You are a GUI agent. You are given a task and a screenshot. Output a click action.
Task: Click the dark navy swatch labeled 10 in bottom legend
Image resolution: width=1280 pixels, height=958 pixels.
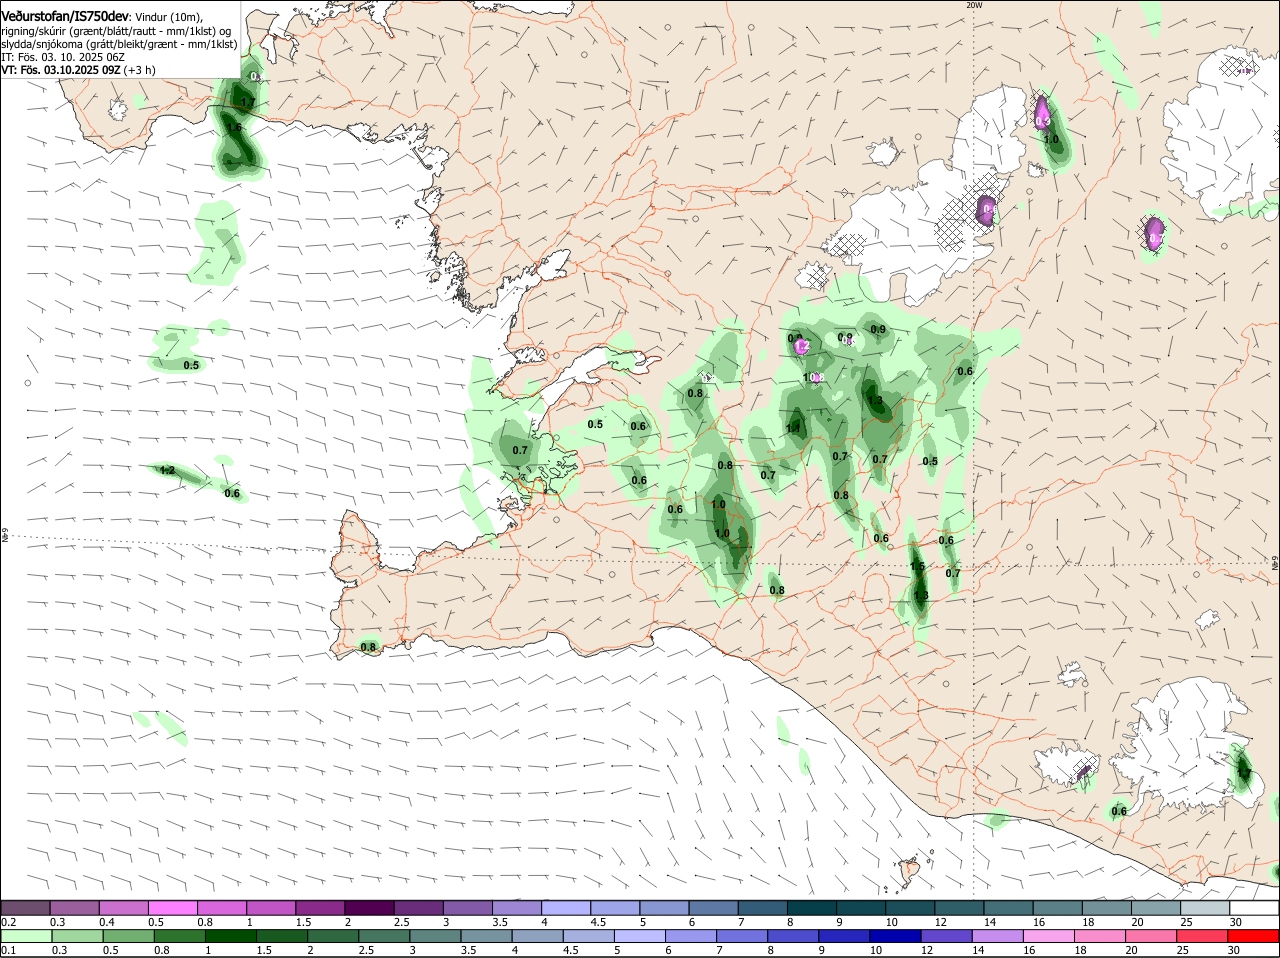tap(894, 936)
